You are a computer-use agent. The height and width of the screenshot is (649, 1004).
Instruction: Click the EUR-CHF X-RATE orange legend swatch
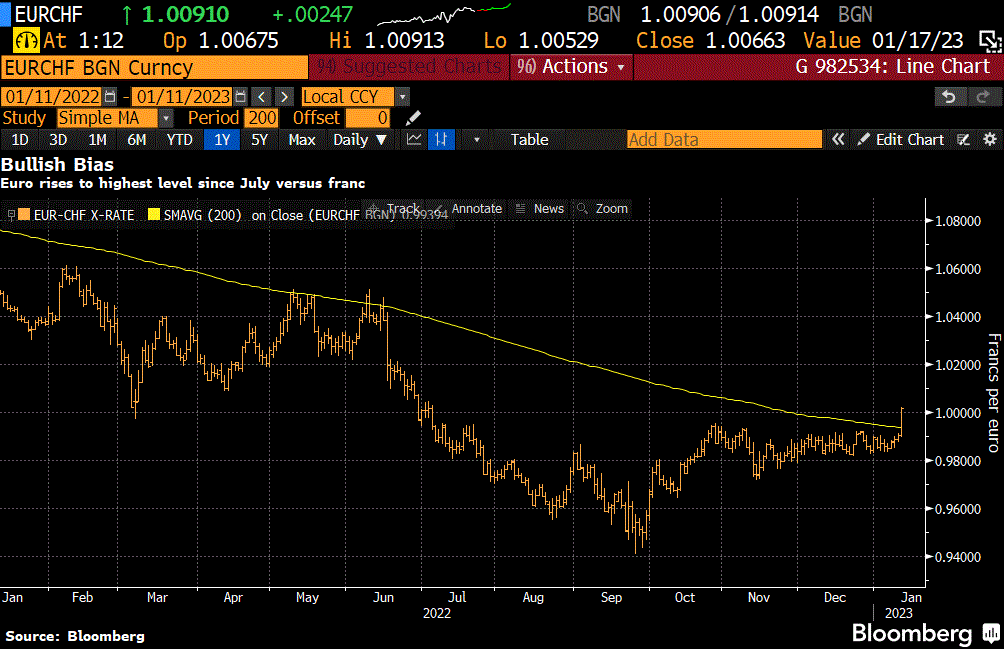[24, 214]
